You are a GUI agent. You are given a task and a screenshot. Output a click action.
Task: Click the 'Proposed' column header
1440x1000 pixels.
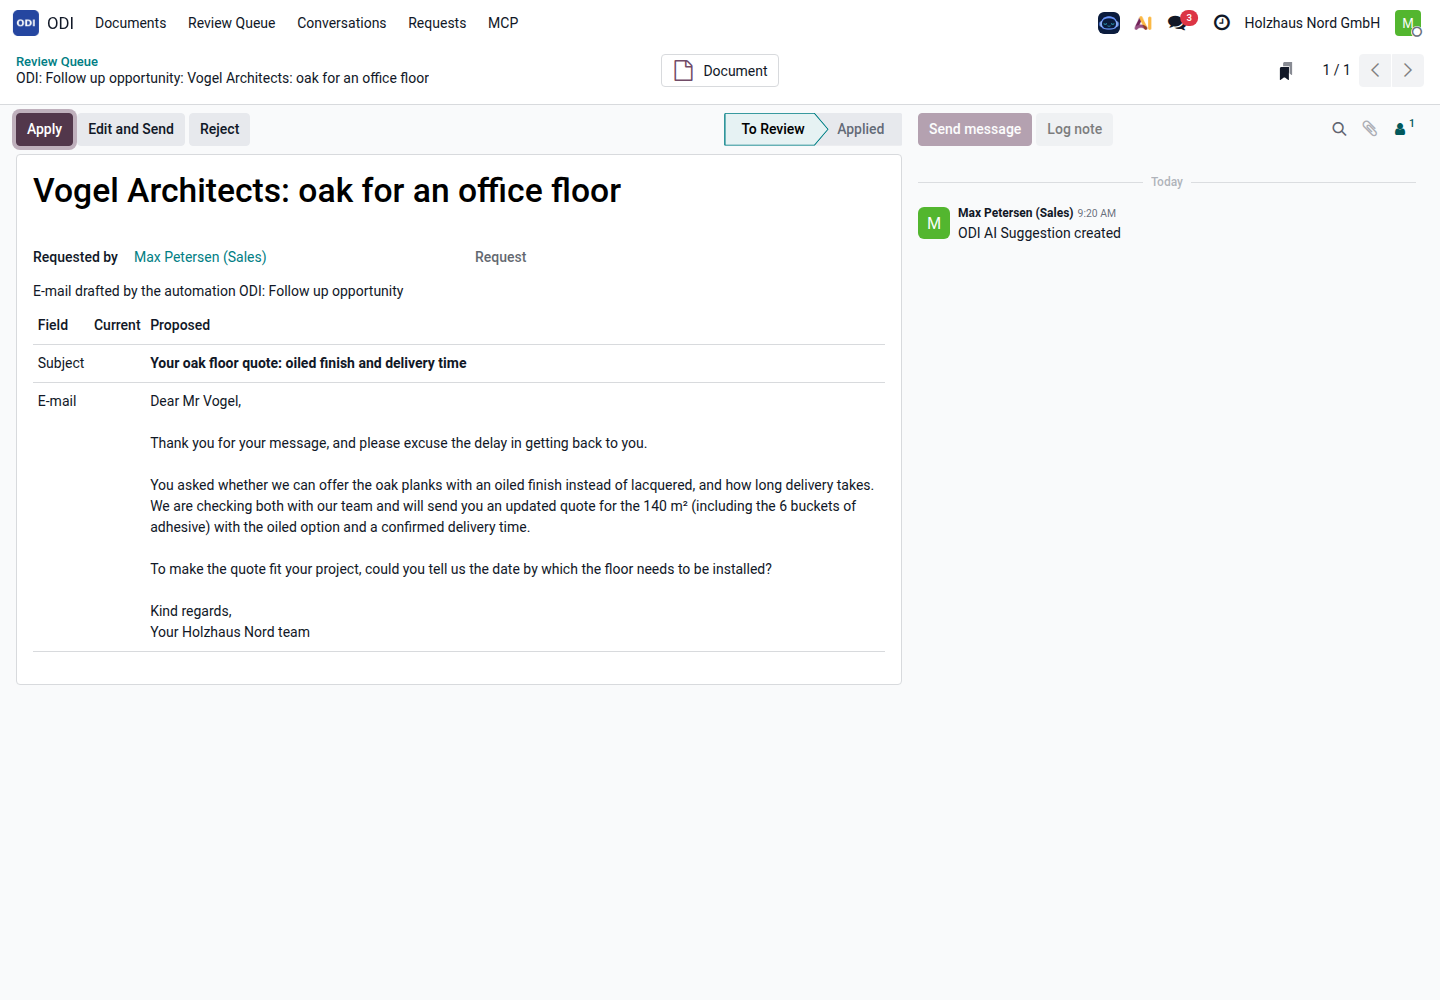(x=180, y=325)
